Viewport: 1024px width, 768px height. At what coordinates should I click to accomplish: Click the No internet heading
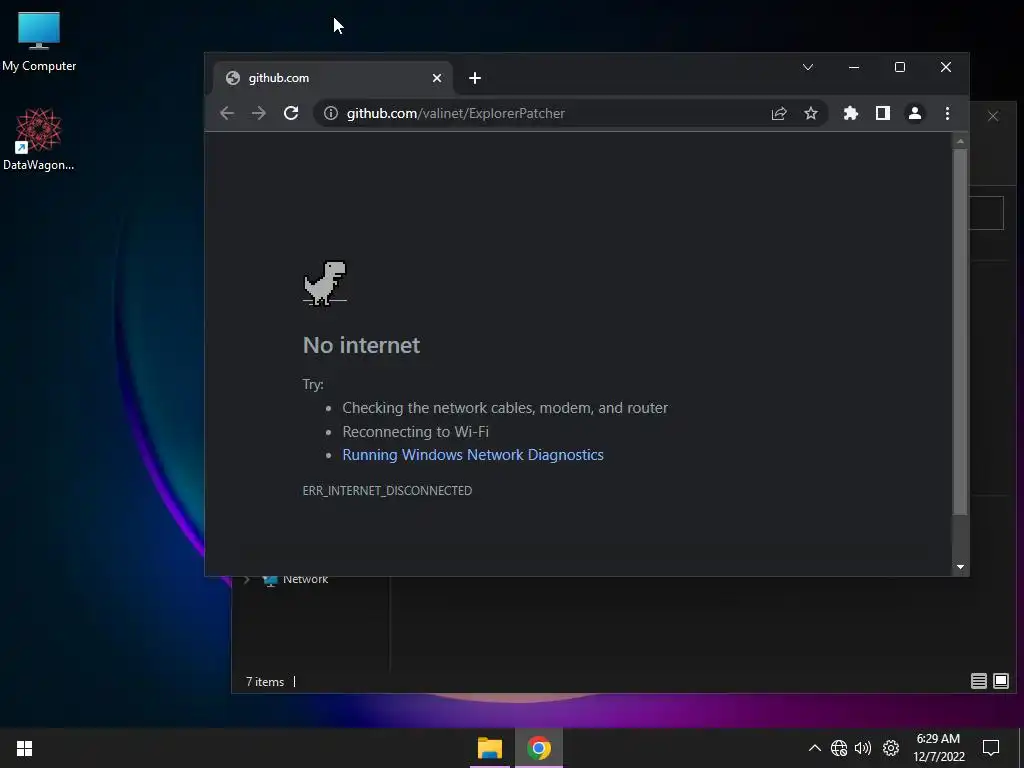[361, 345]
